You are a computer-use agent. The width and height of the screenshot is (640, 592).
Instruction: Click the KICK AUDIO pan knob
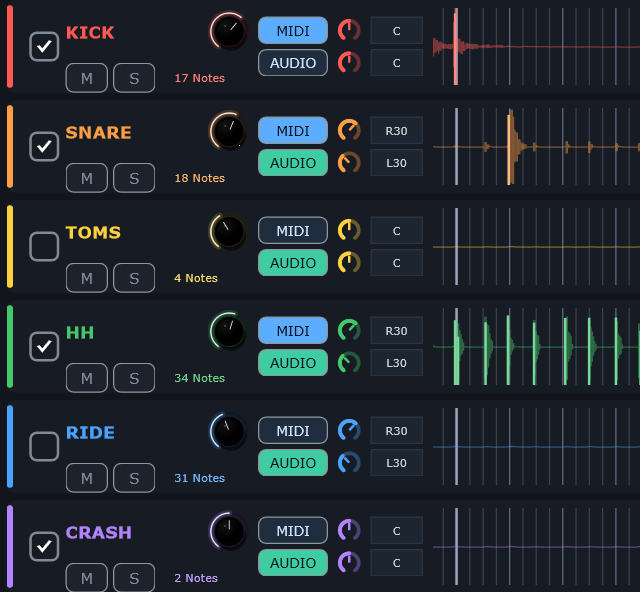[x=349, y=63]
